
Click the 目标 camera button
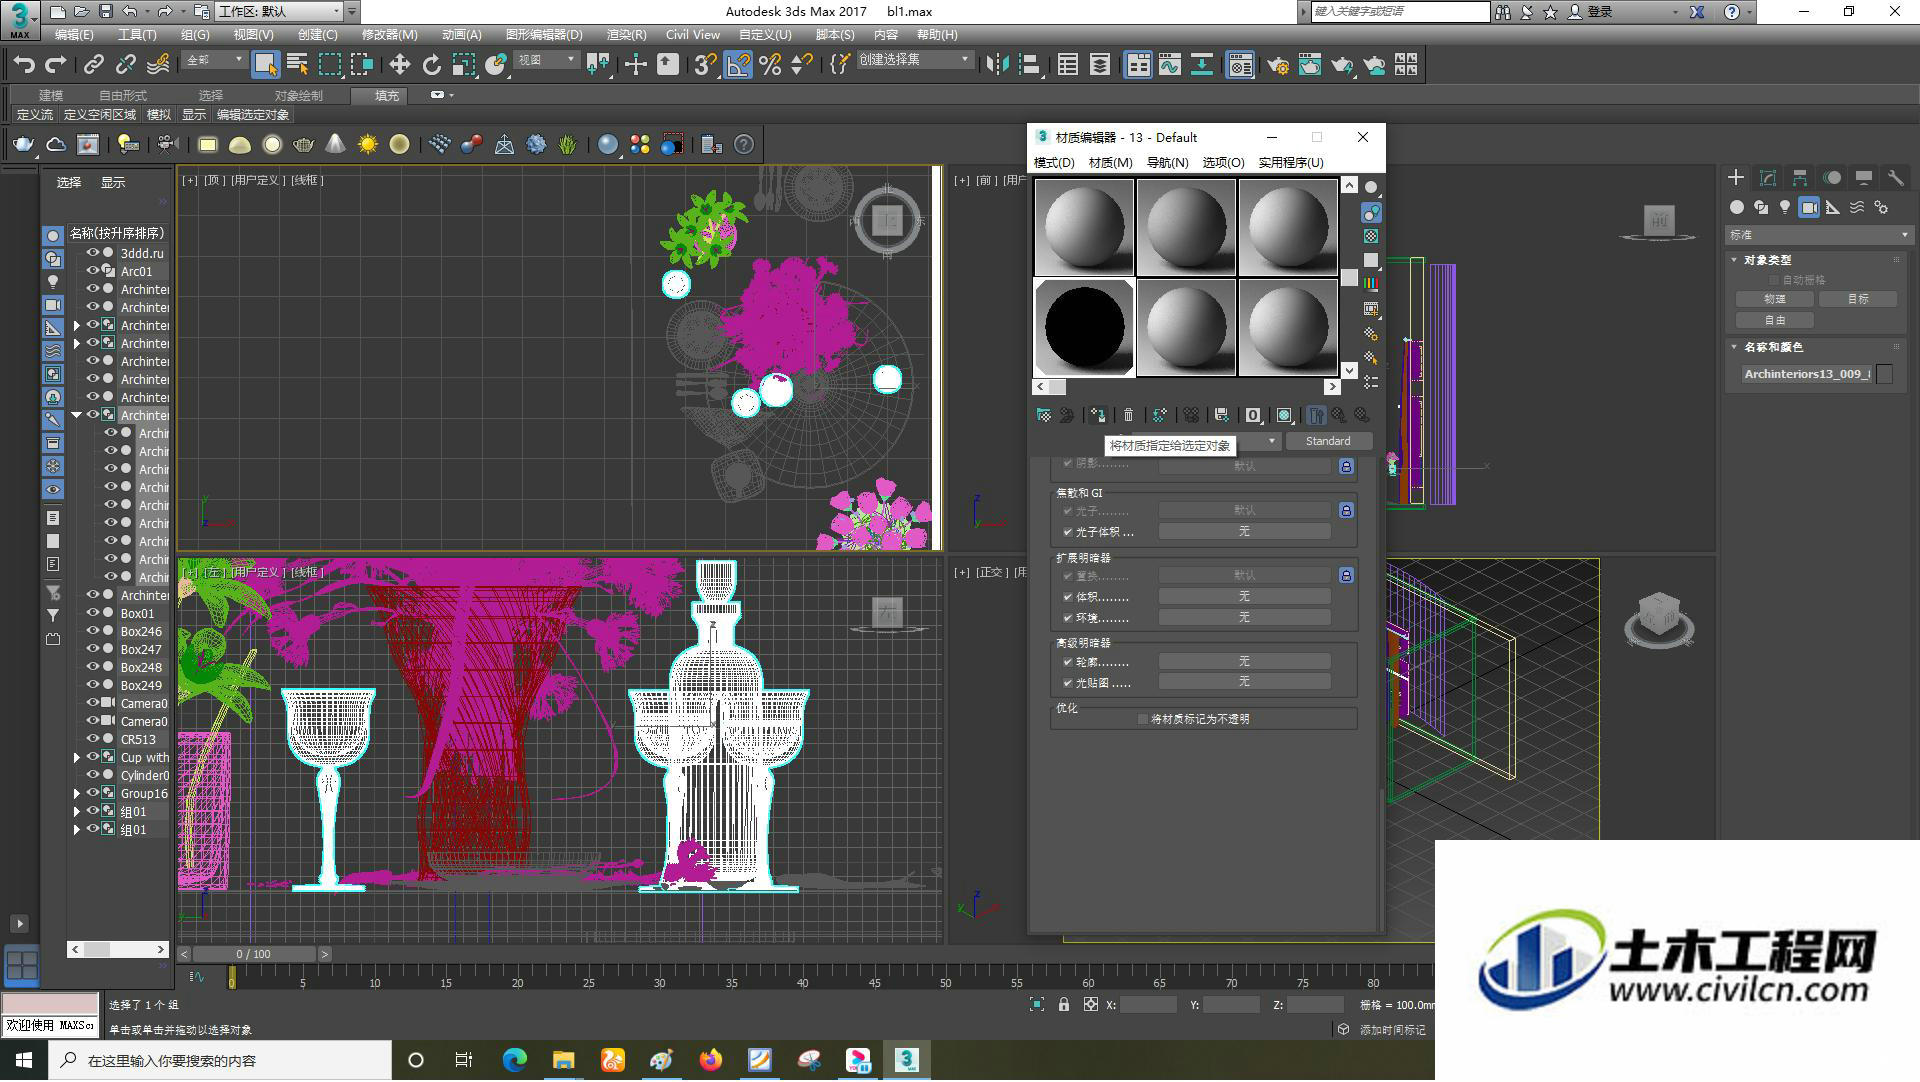tap(1858, 299)
